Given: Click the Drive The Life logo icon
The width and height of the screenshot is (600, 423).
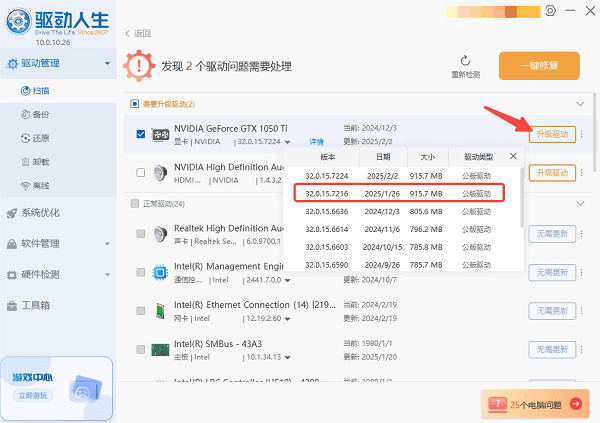Looking at the screenshot, I should point(18,21).
